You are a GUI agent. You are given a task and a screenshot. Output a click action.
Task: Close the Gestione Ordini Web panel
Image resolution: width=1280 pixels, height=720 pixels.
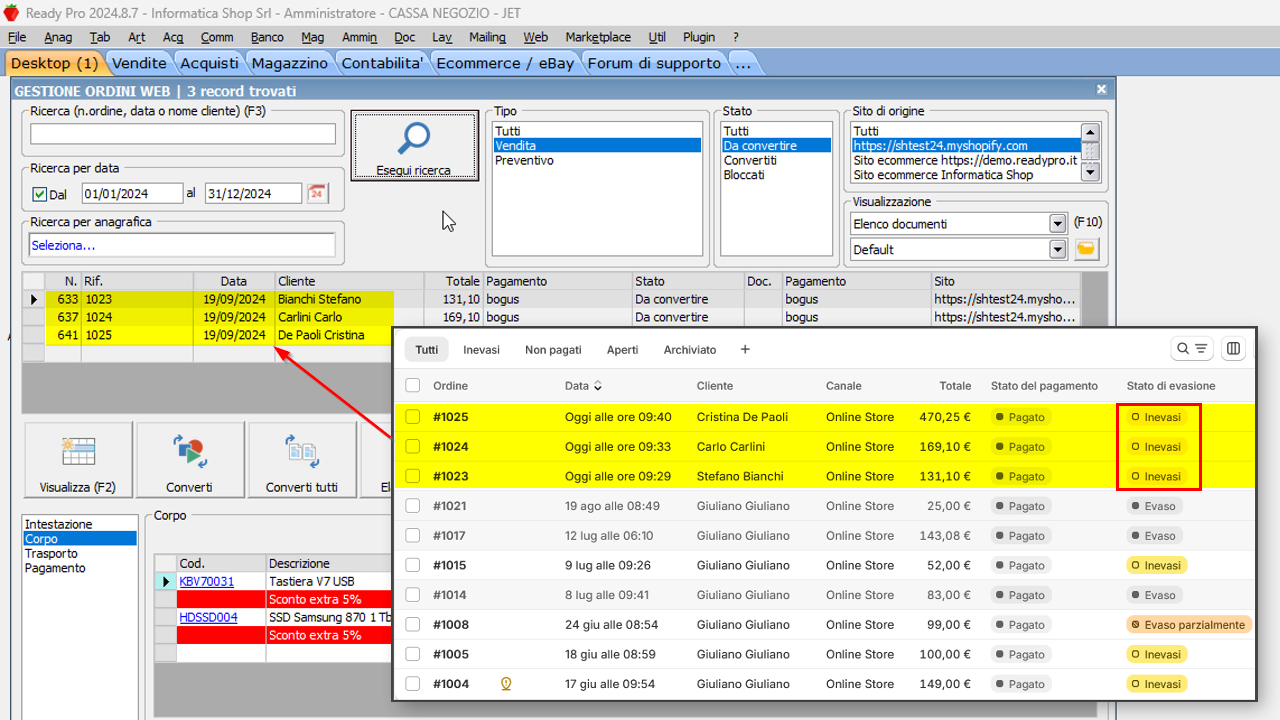[x=1101, y=89]
